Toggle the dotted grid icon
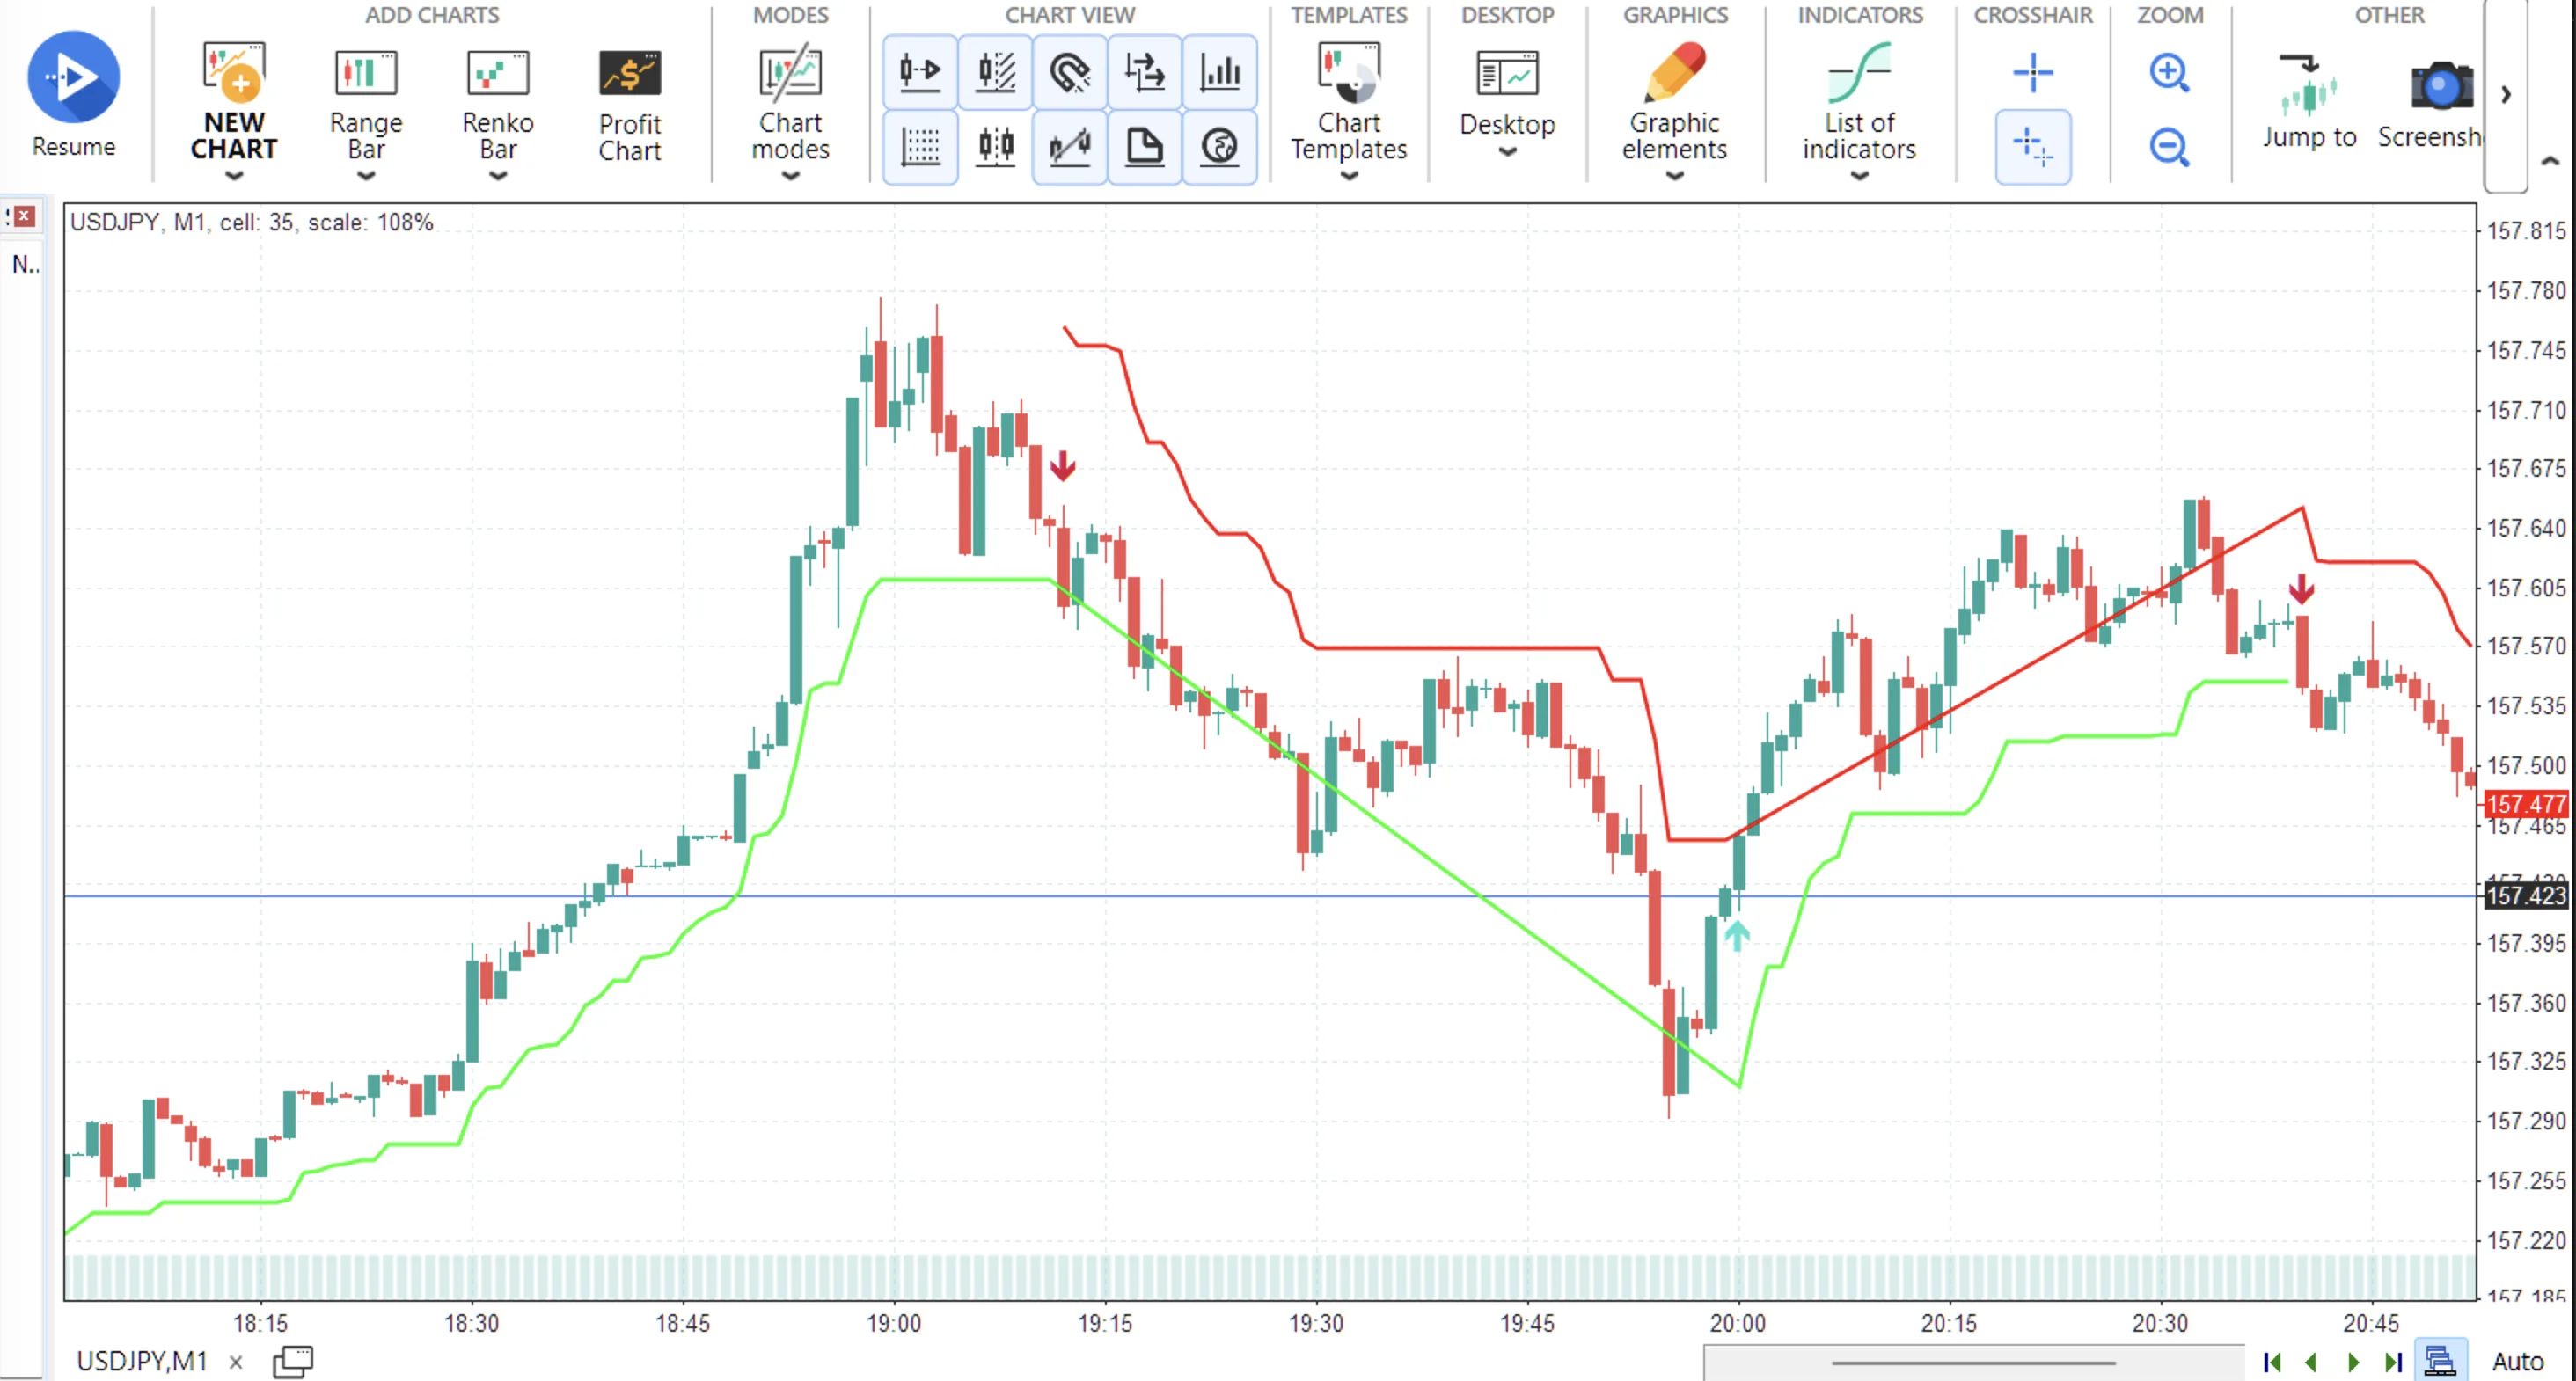Screen dimensions: 2576x1381 [920, 147]
